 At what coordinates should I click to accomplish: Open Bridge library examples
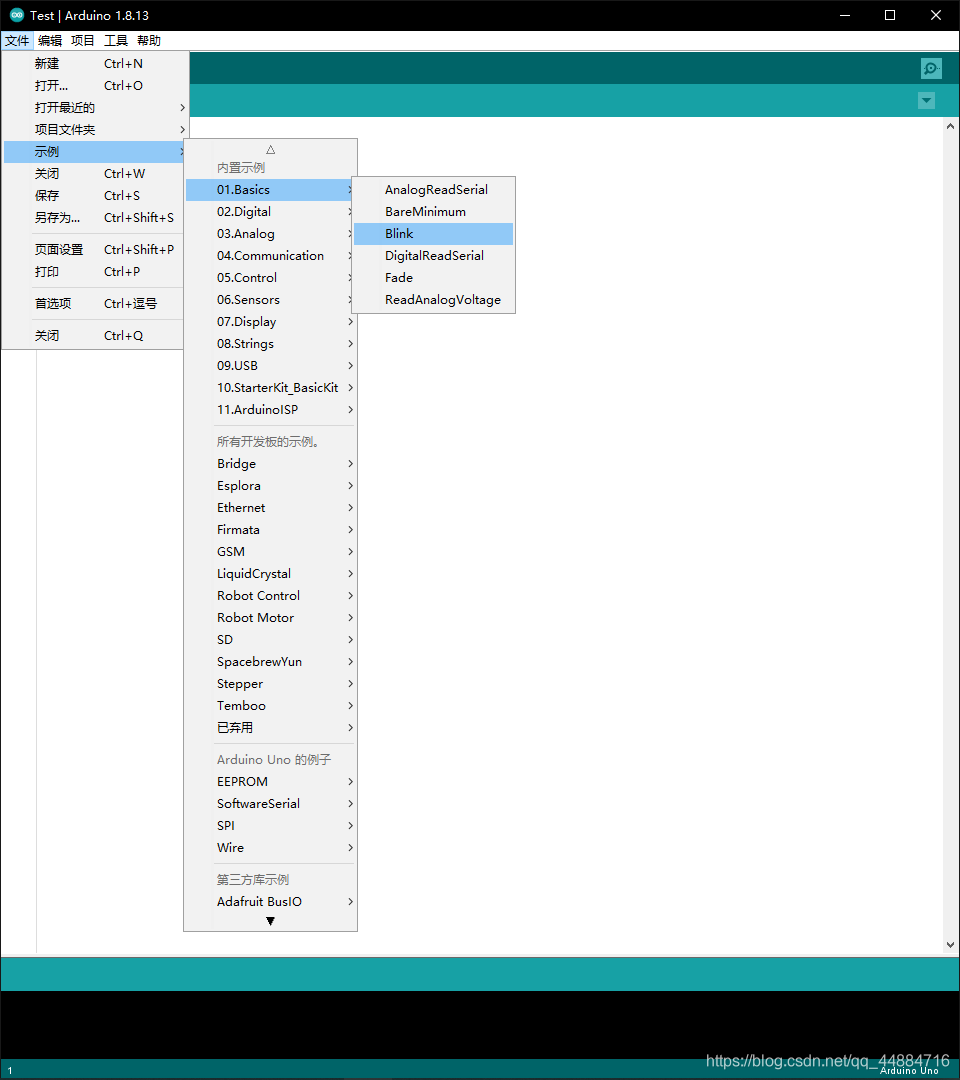271,464
